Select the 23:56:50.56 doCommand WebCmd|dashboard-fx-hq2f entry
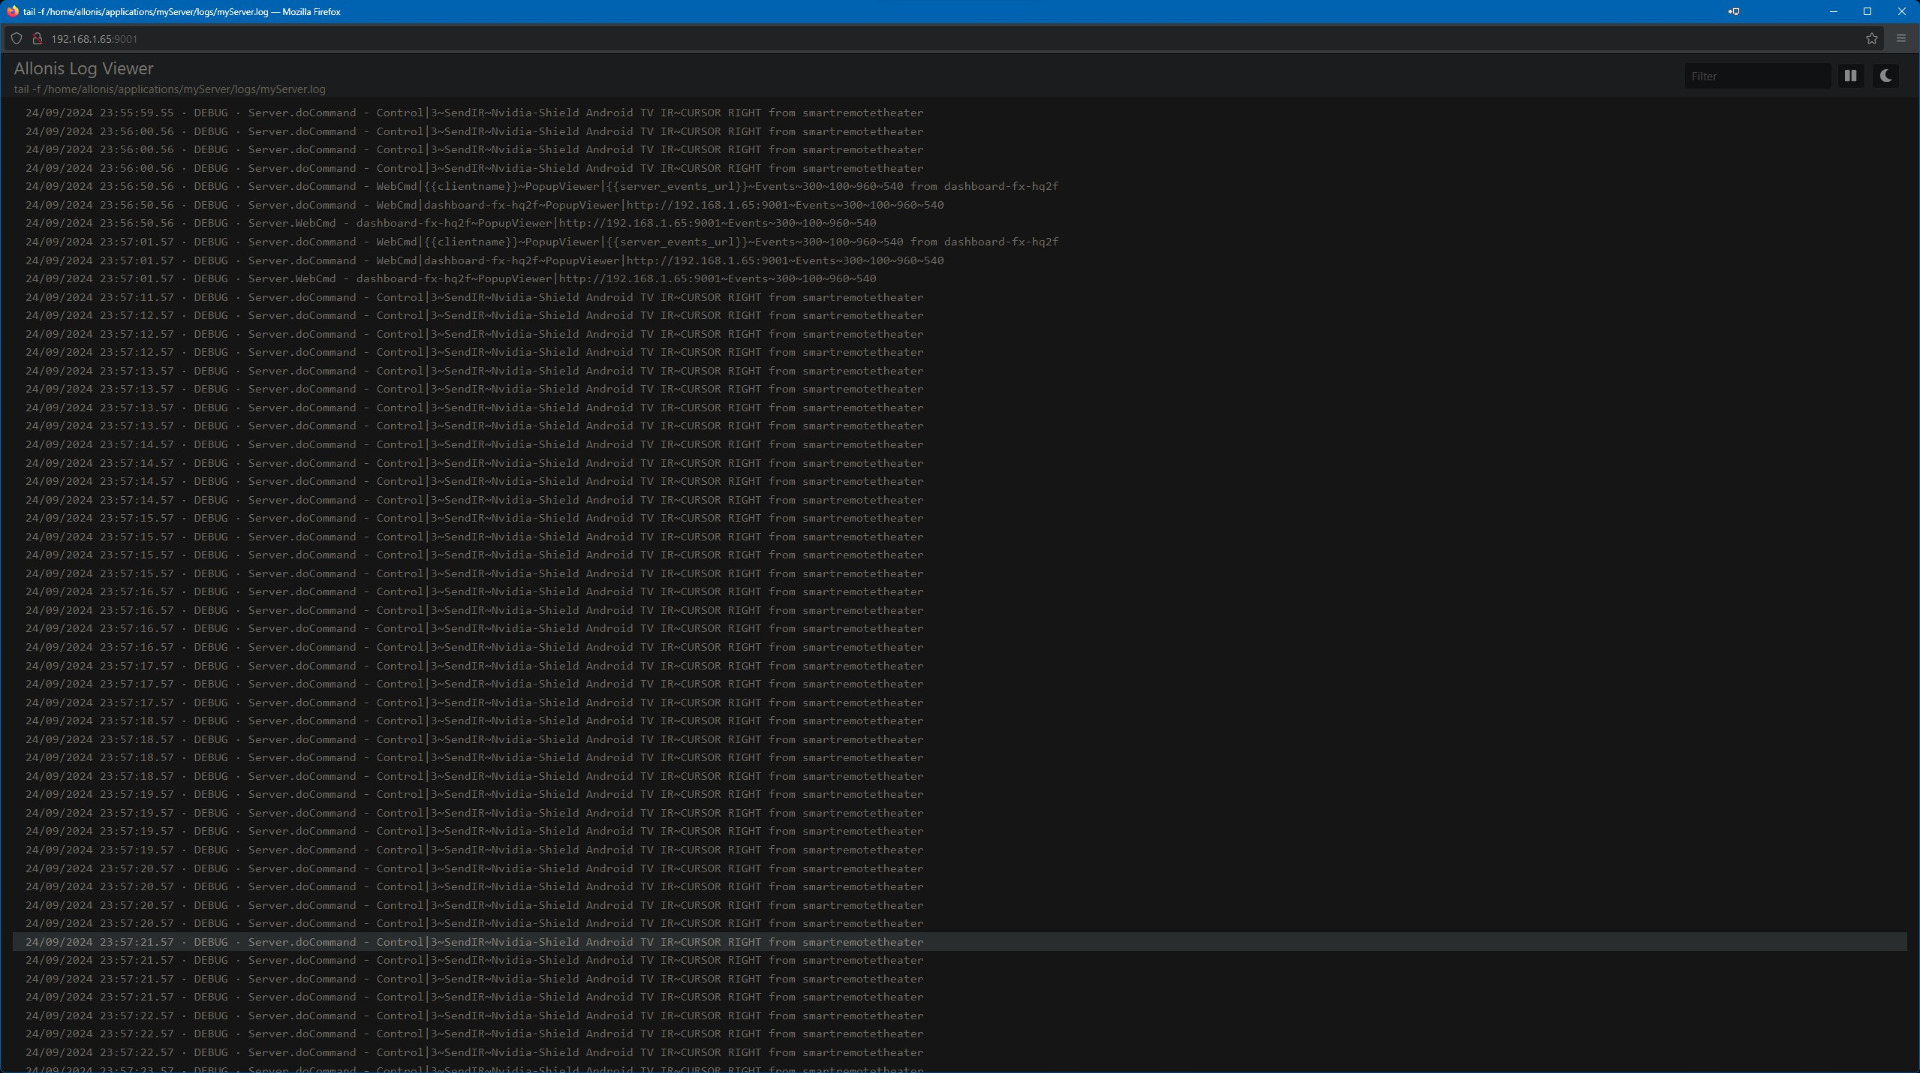 pos(959,205)
